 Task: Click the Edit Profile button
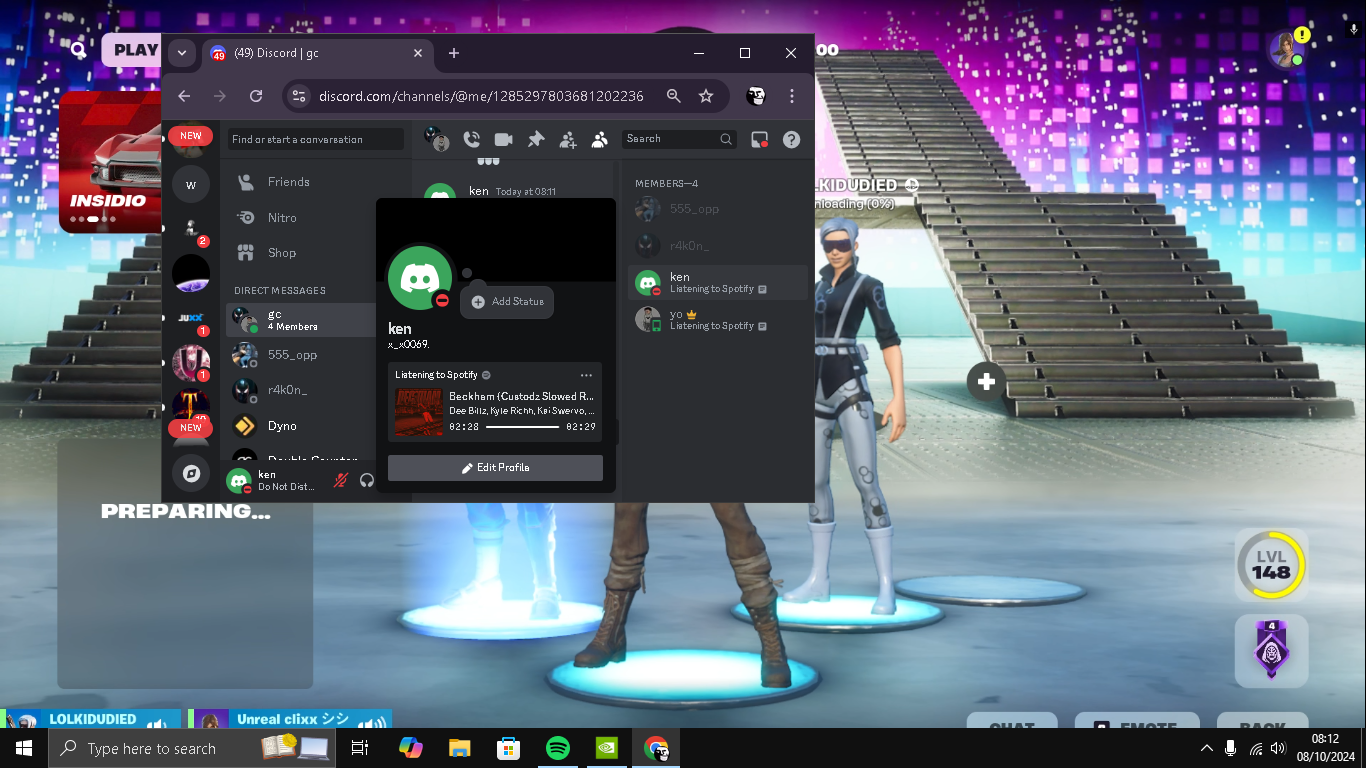[x=495, y=468]
